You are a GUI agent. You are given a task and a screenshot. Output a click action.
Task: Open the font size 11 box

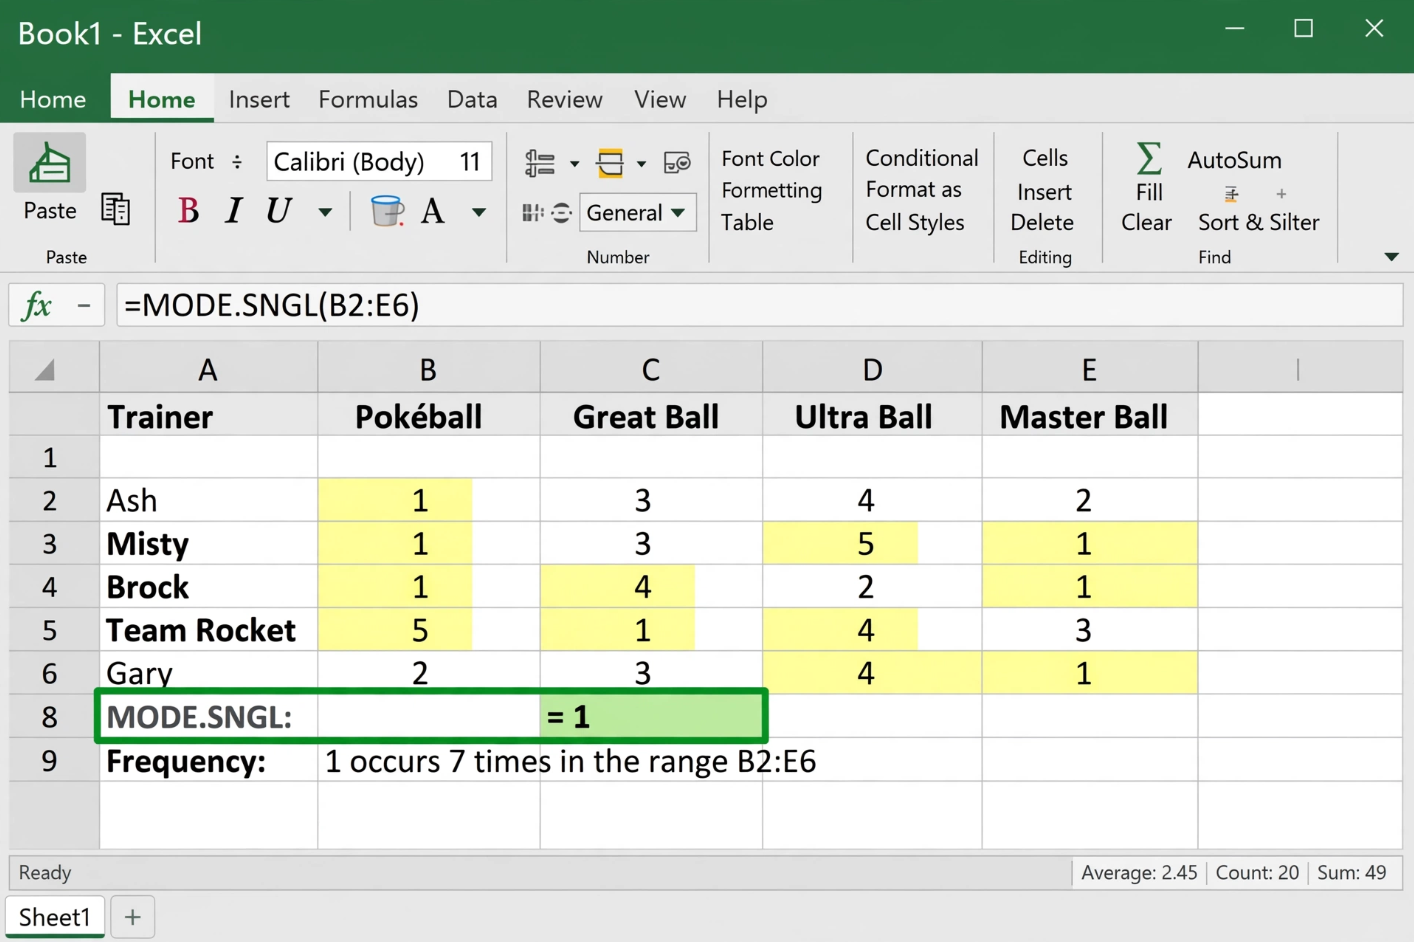[x=470, y=162]
